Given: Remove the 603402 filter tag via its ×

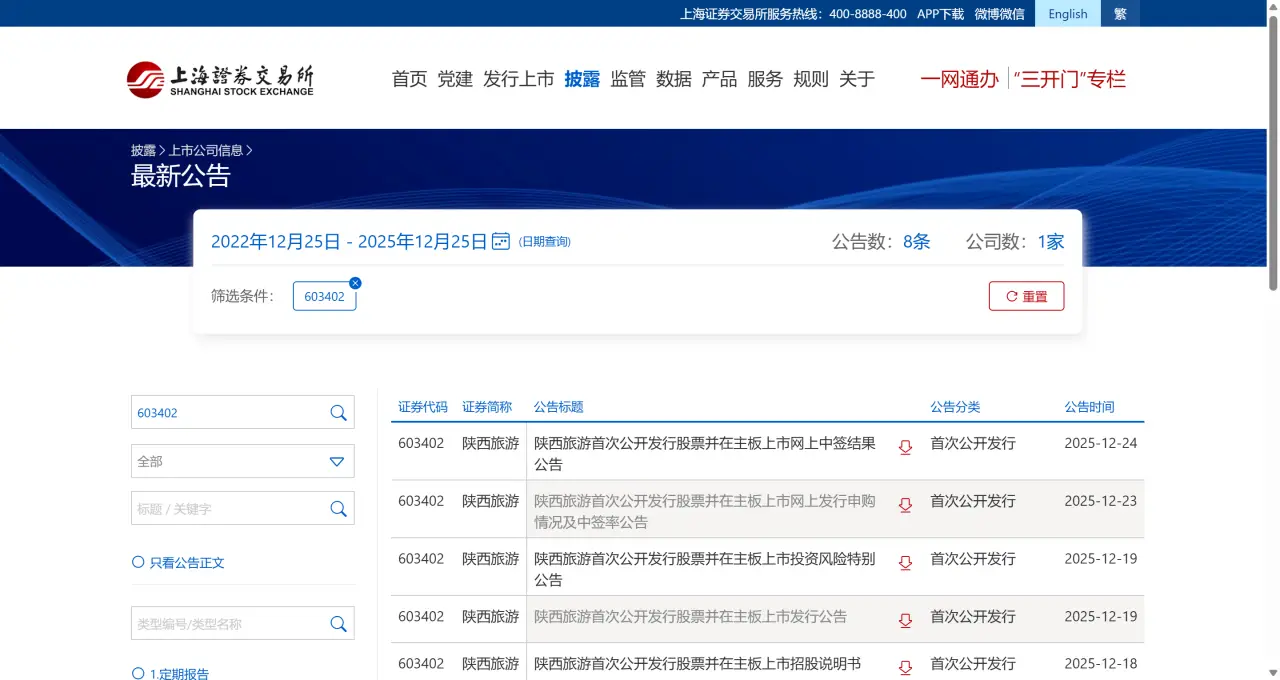Looking at the screenshot, I should [355, 283].
